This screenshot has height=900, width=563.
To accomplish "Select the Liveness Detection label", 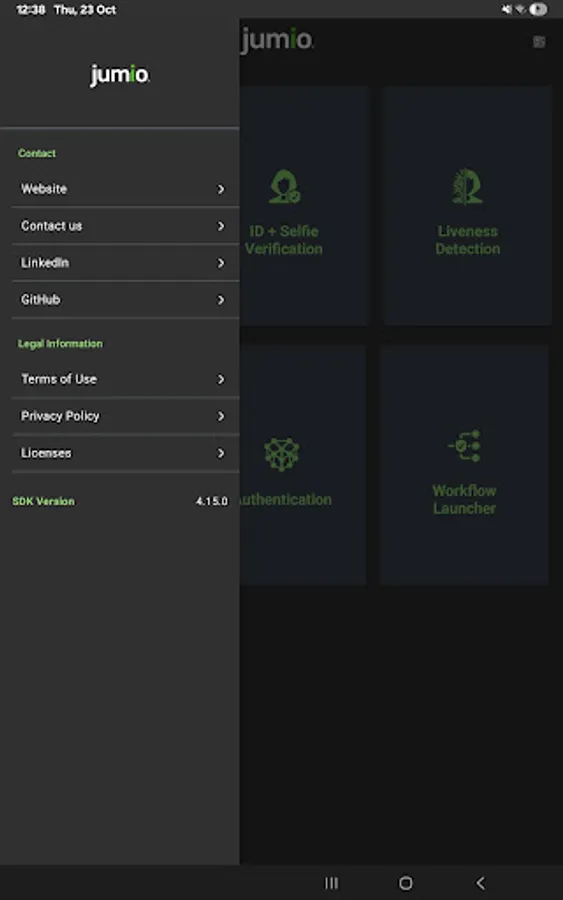I will [467, 240].
